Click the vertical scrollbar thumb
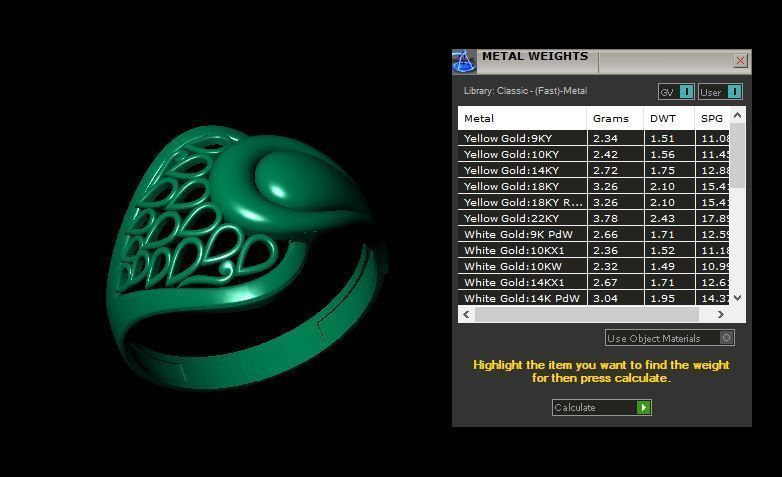Screen dimensions: 782x477 [x=738, y=156]
